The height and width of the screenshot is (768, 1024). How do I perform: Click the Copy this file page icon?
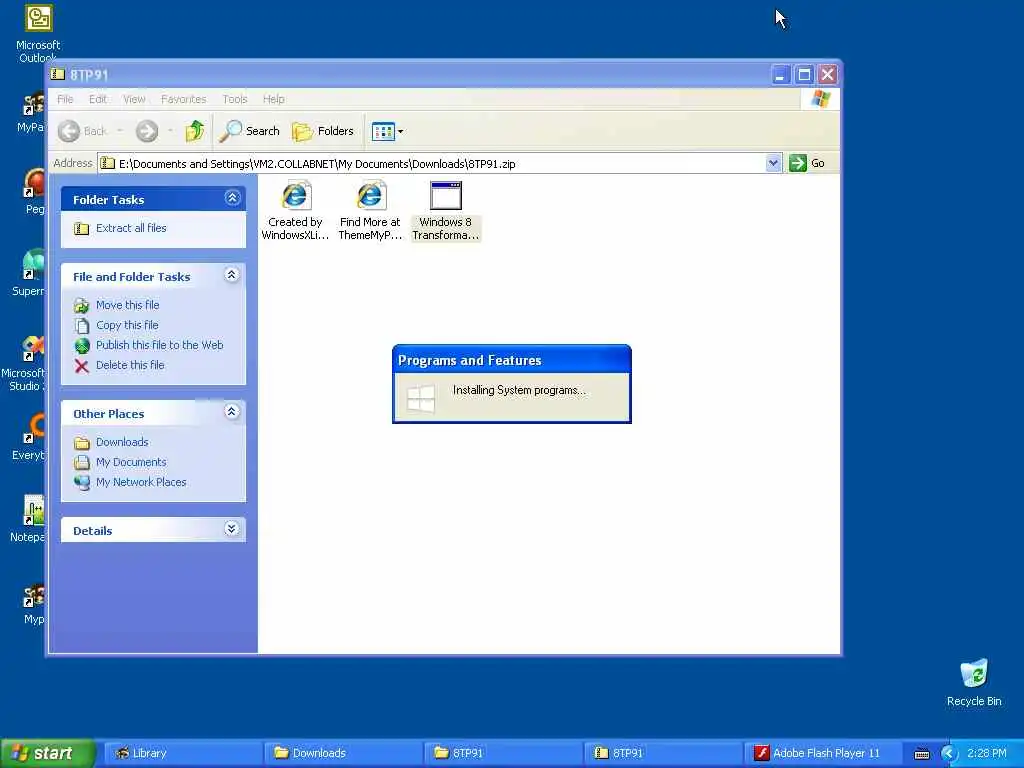[82, 326]
